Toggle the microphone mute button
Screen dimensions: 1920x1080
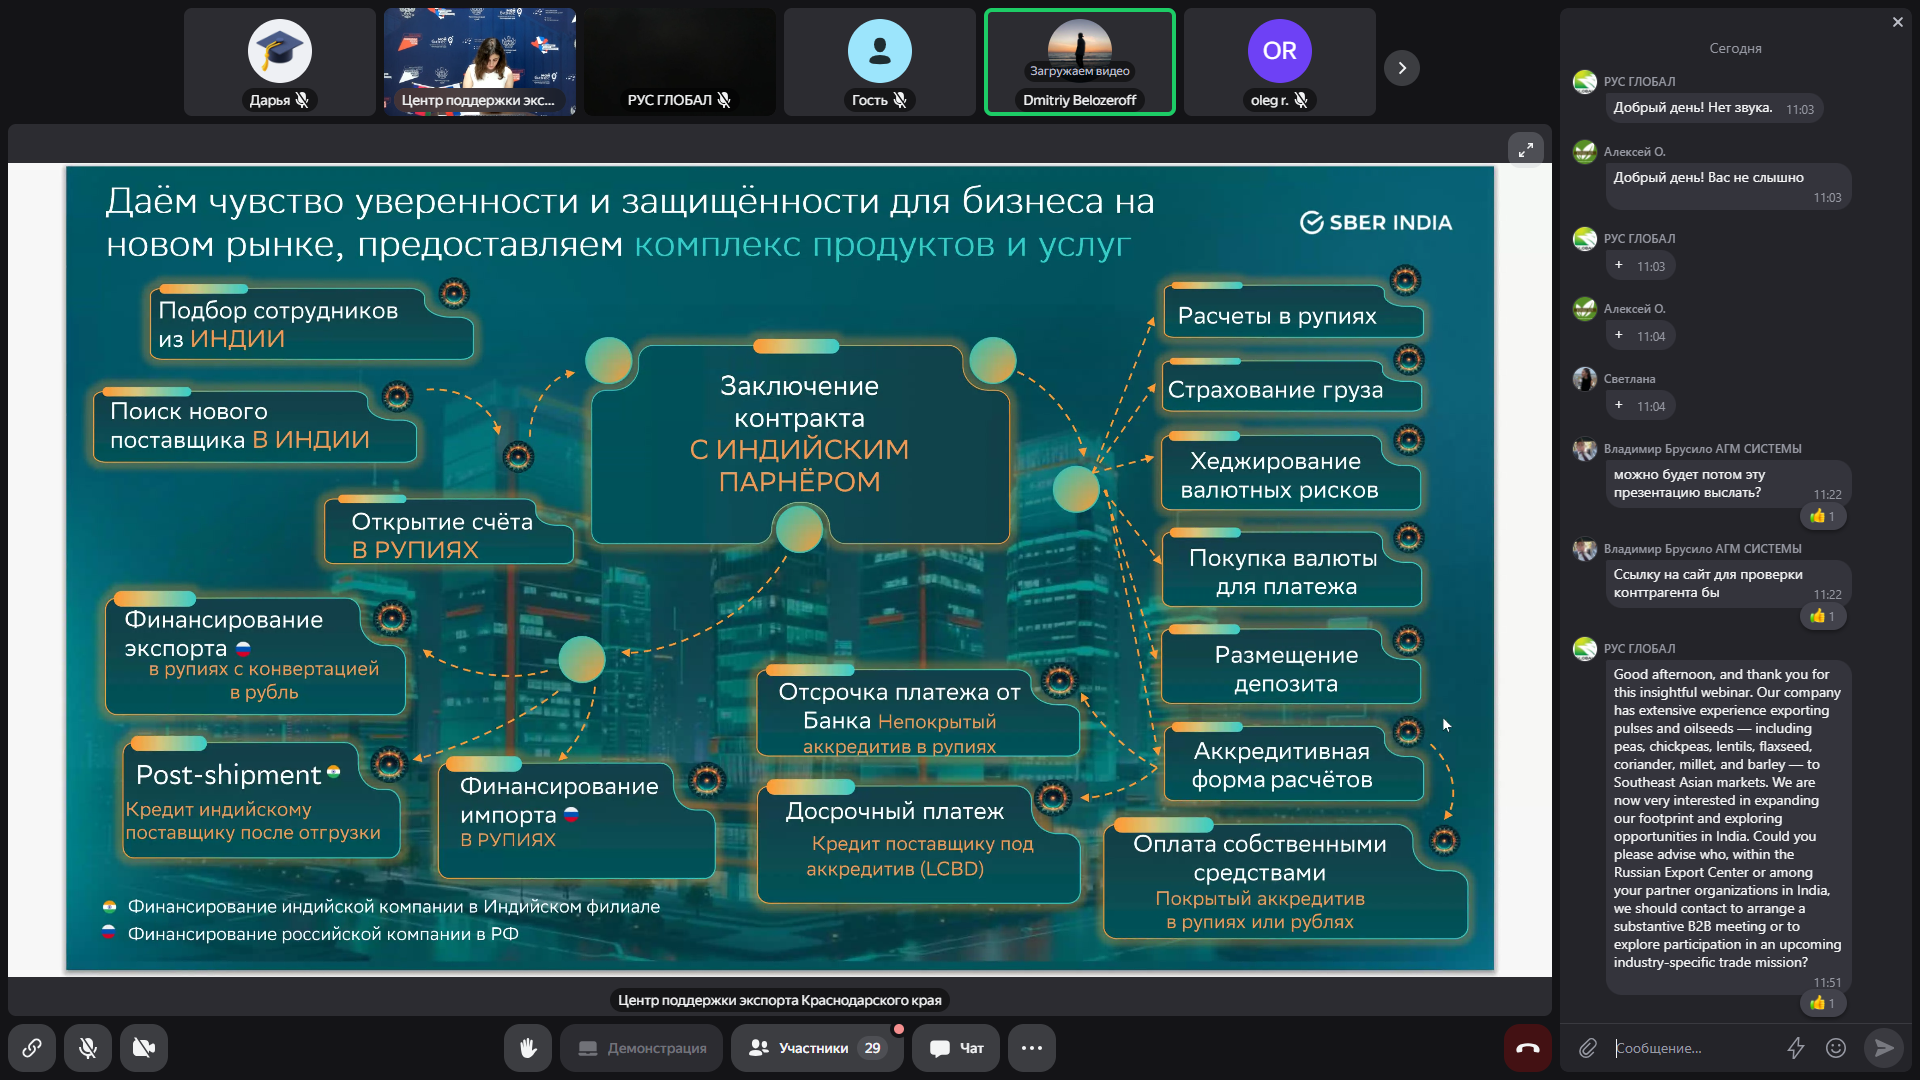[88, 1048]
